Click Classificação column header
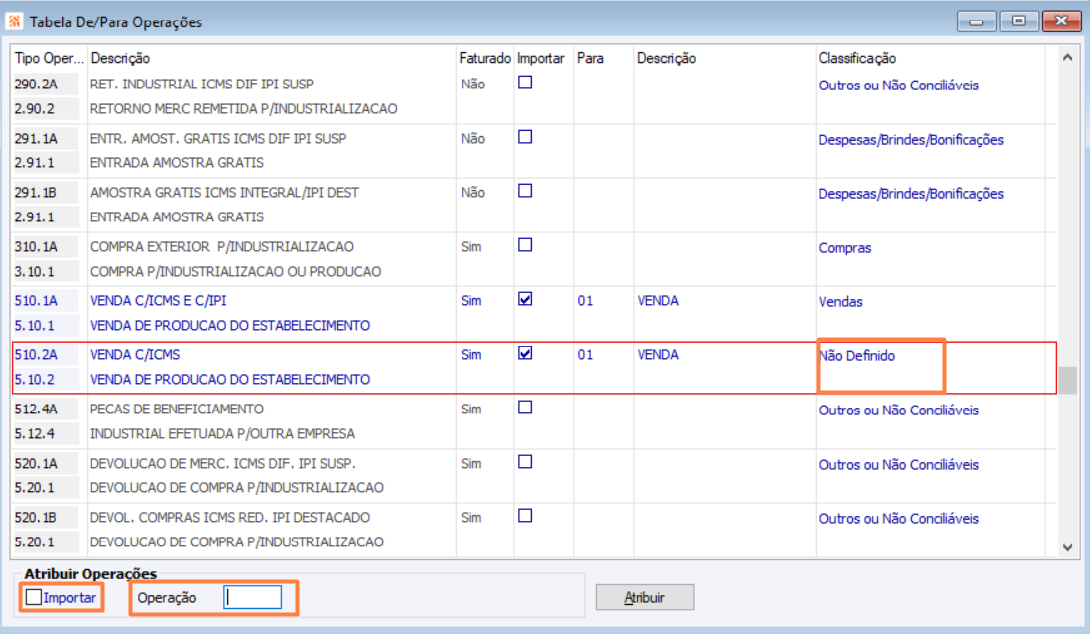 [x=857, y=58]
